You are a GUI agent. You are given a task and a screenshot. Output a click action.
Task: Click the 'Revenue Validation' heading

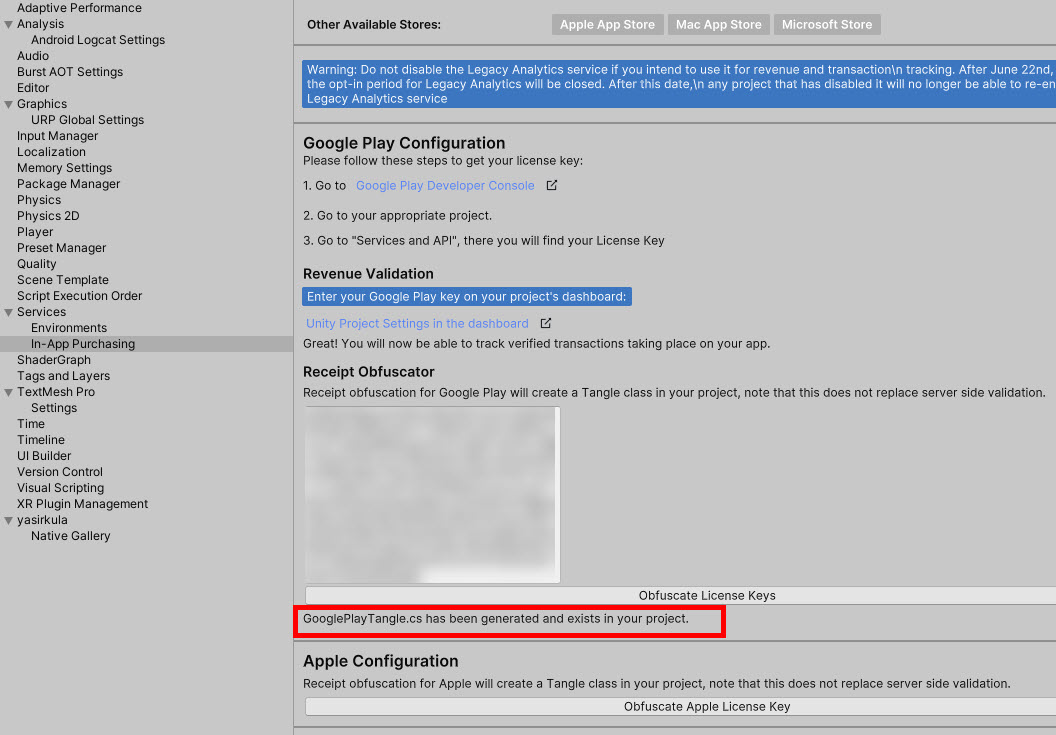[368, 274]
